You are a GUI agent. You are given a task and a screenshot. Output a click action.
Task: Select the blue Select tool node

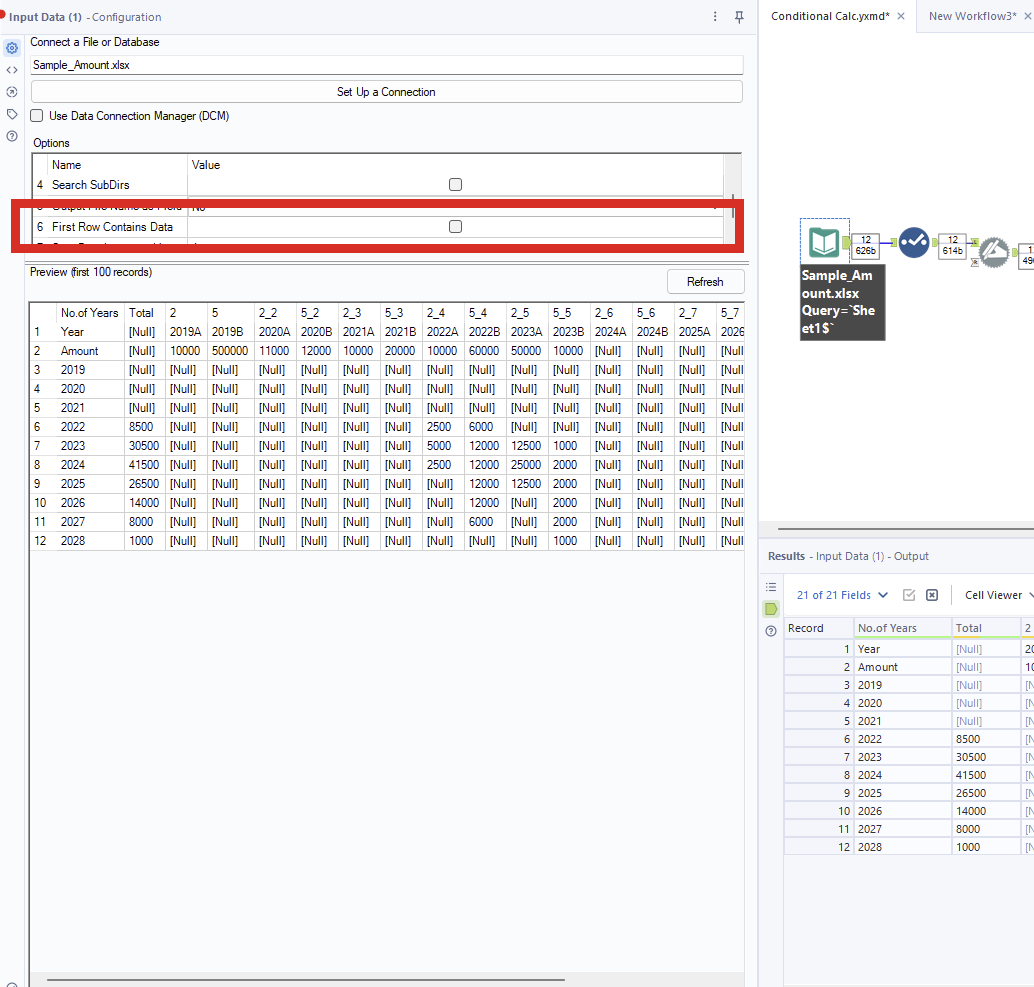click(913, 242)
